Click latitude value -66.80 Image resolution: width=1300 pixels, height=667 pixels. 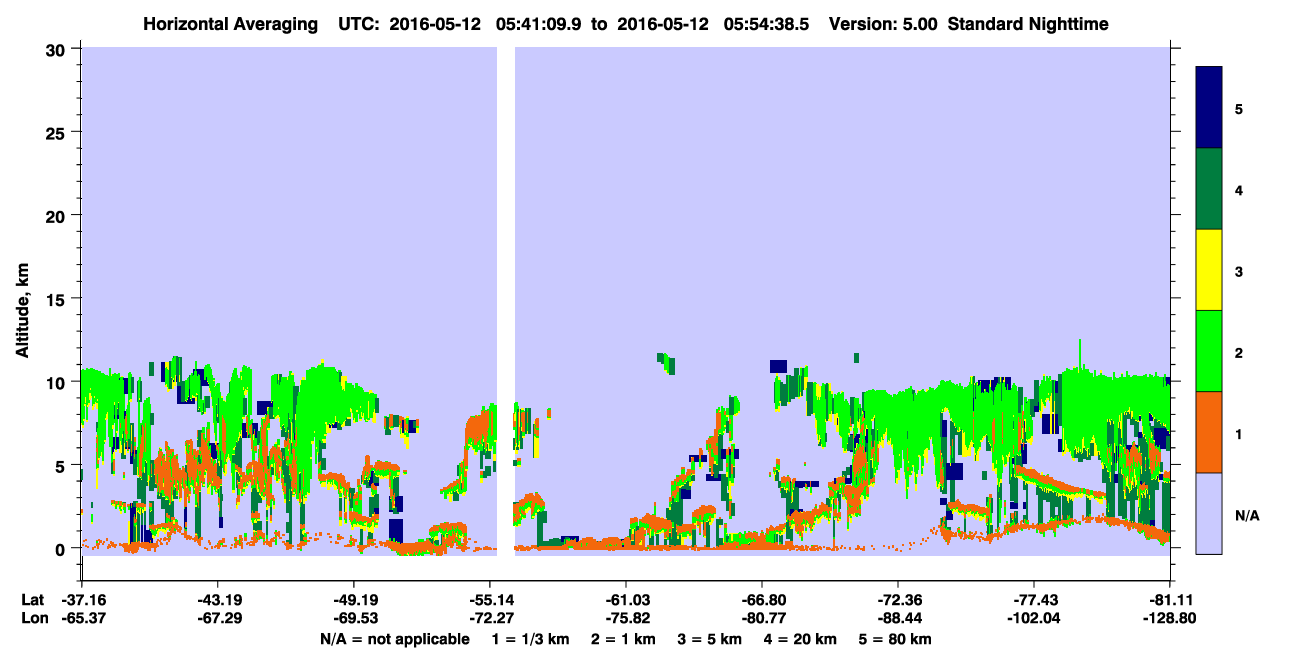click(762, 600)
